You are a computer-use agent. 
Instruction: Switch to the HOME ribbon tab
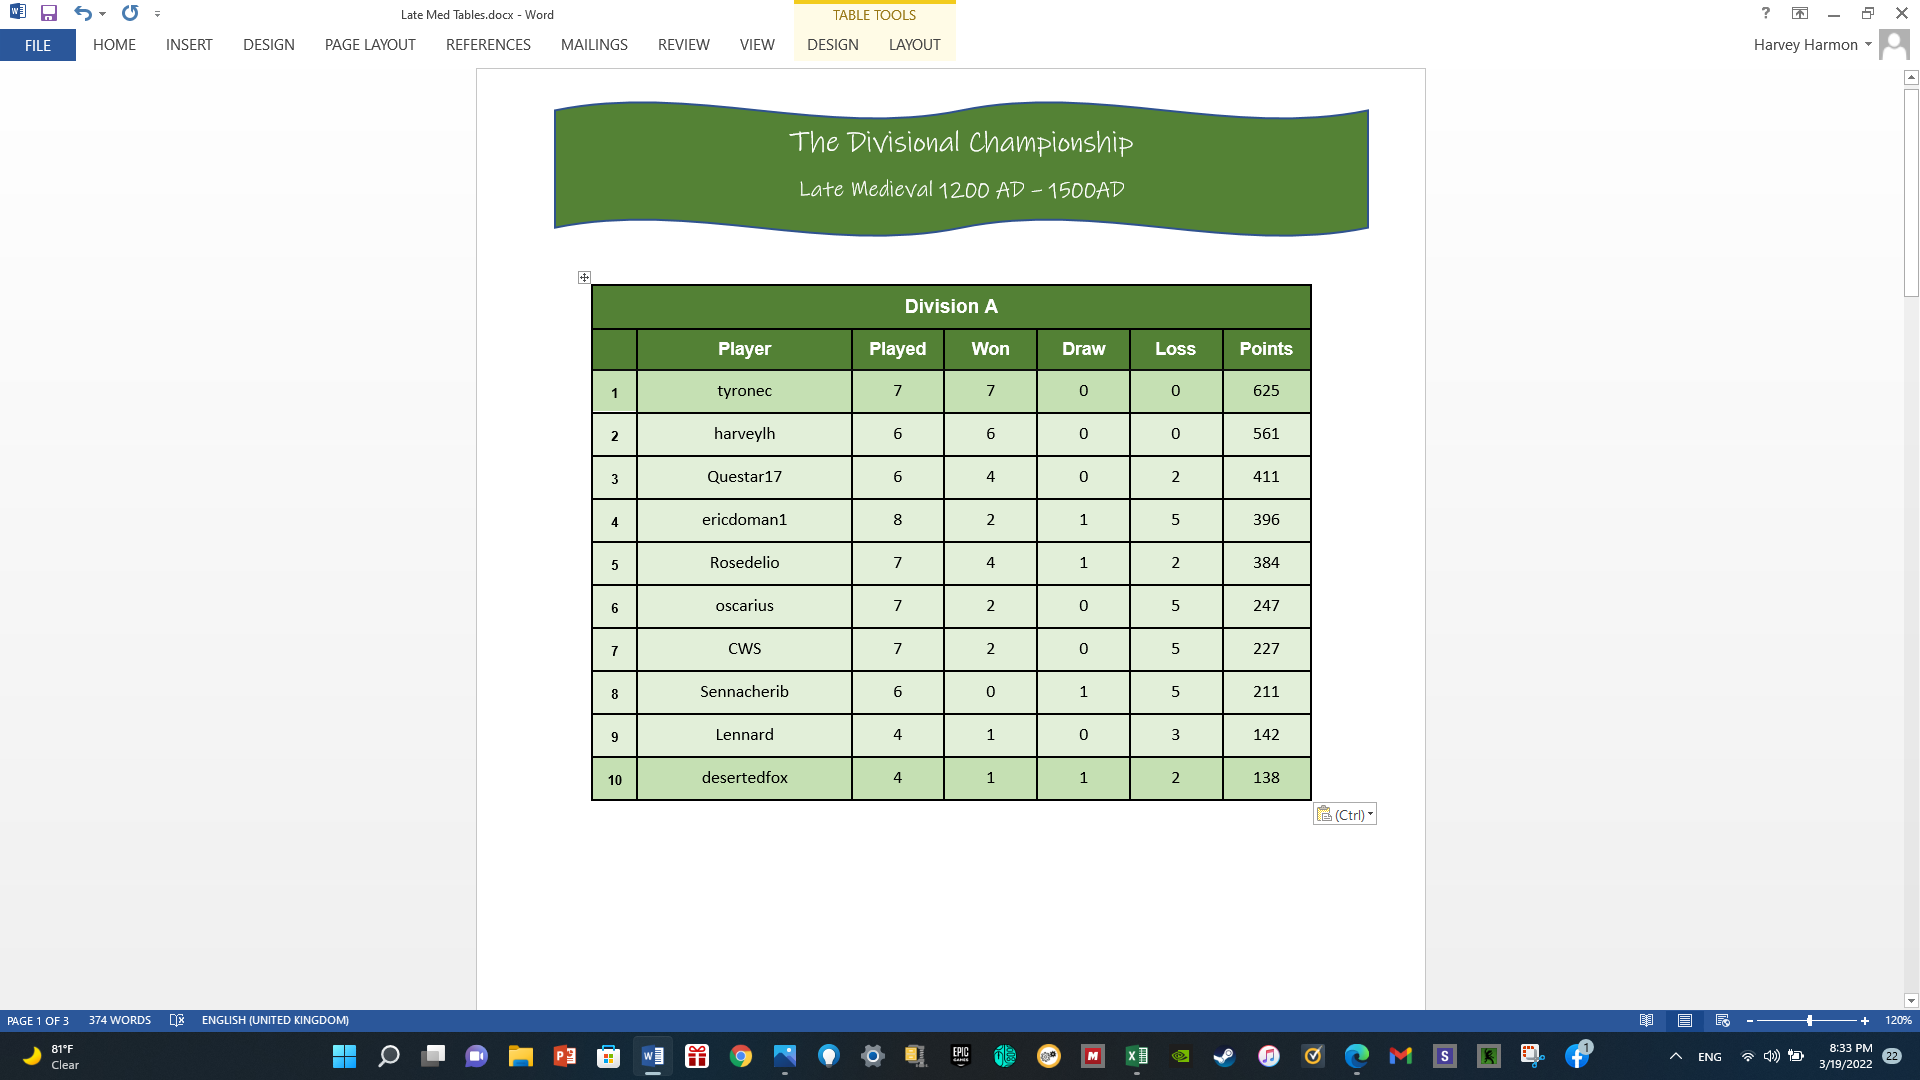[114, 45]
